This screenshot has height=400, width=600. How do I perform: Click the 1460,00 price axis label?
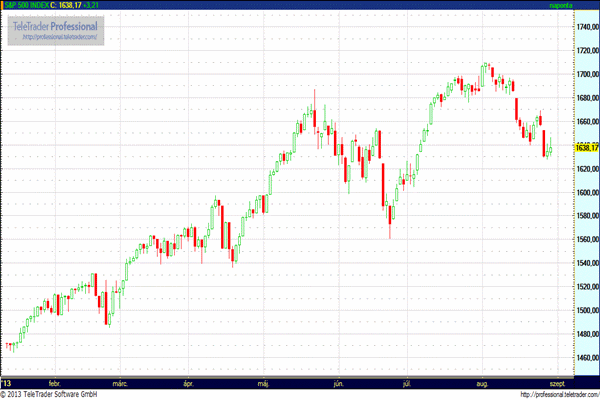[x=587, y=358]
